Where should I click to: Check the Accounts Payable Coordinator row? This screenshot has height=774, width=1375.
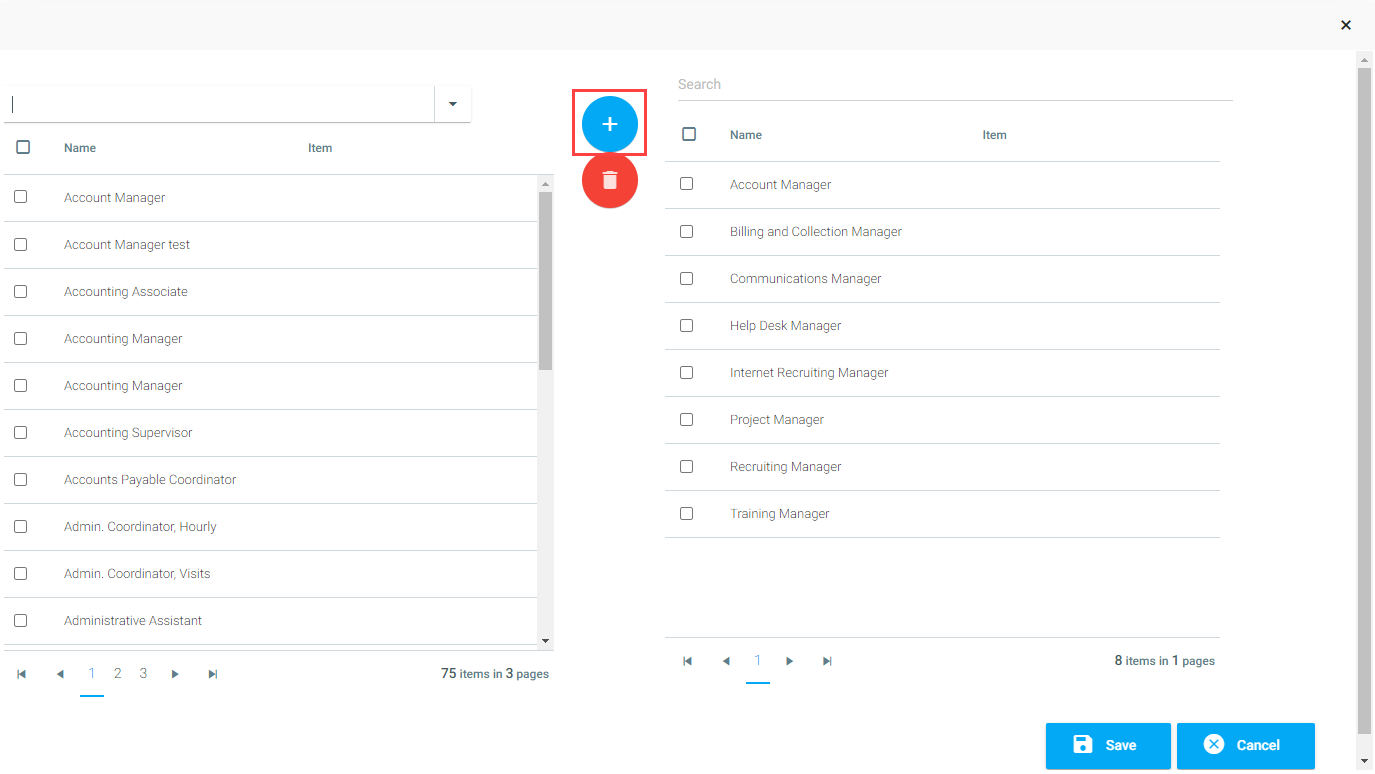[20, 479]
